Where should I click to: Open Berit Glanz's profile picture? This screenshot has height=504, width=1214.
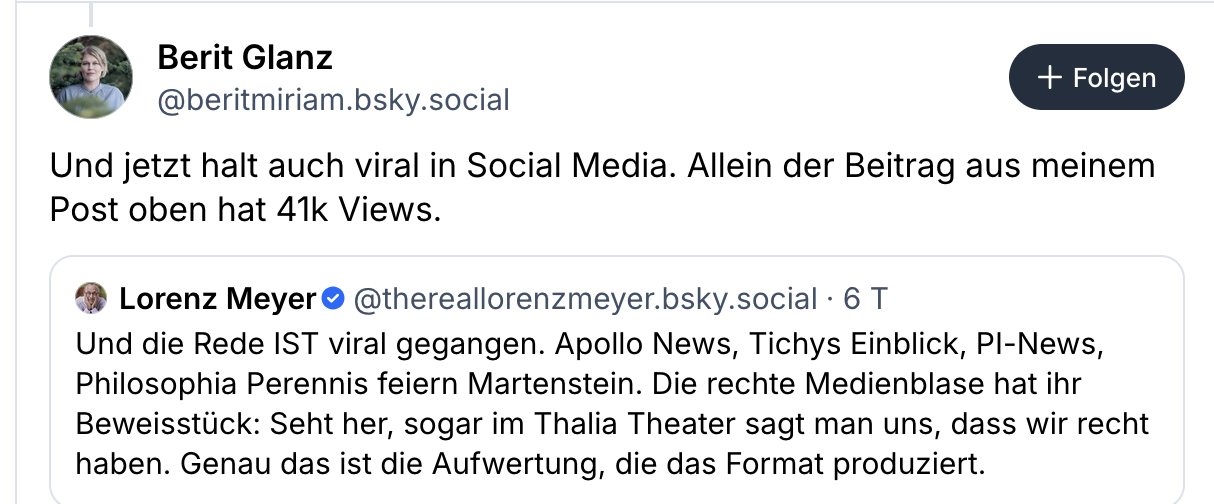click(91, 77)
